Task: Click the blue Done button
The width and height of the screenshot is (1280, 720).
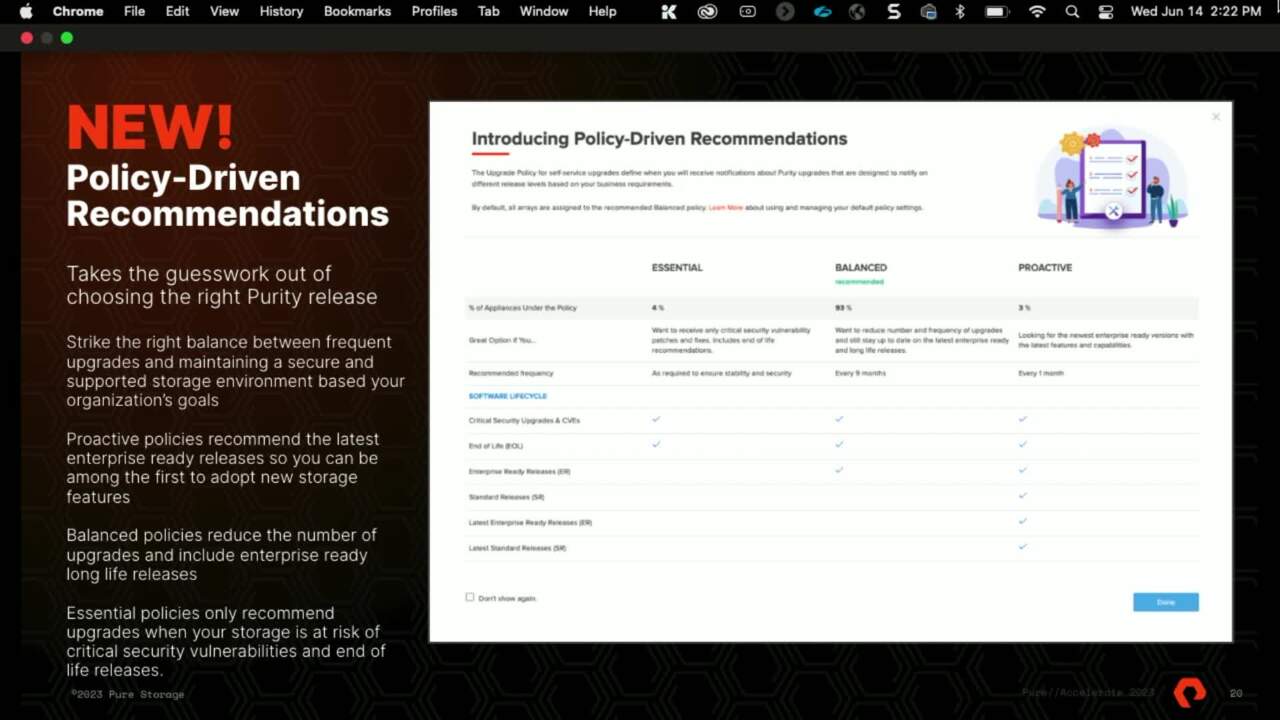Action: point(1165,602)
